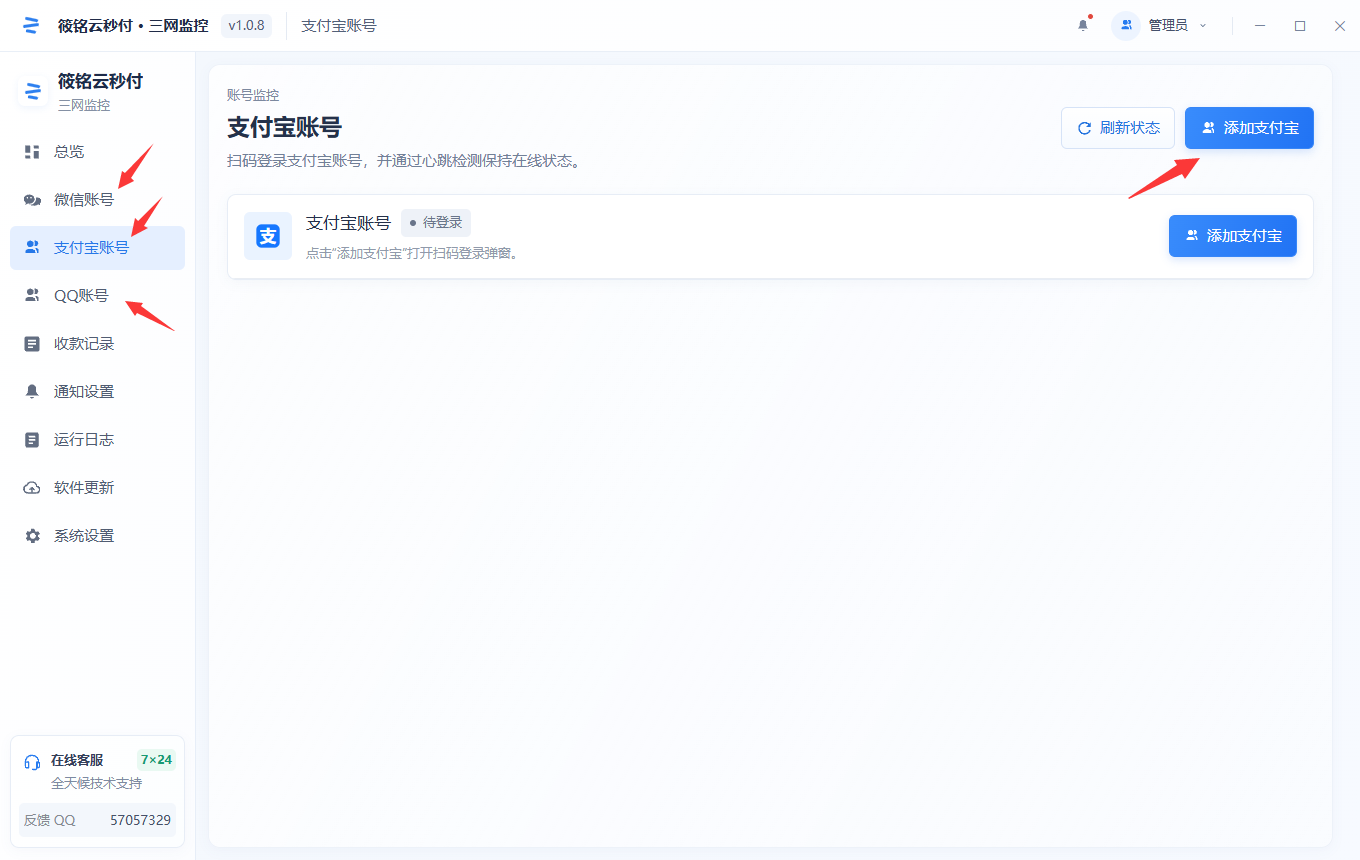Go to 微信账号 in the sidebar
The height and width of the screenshot is (860, 1360).
point(97,200)
